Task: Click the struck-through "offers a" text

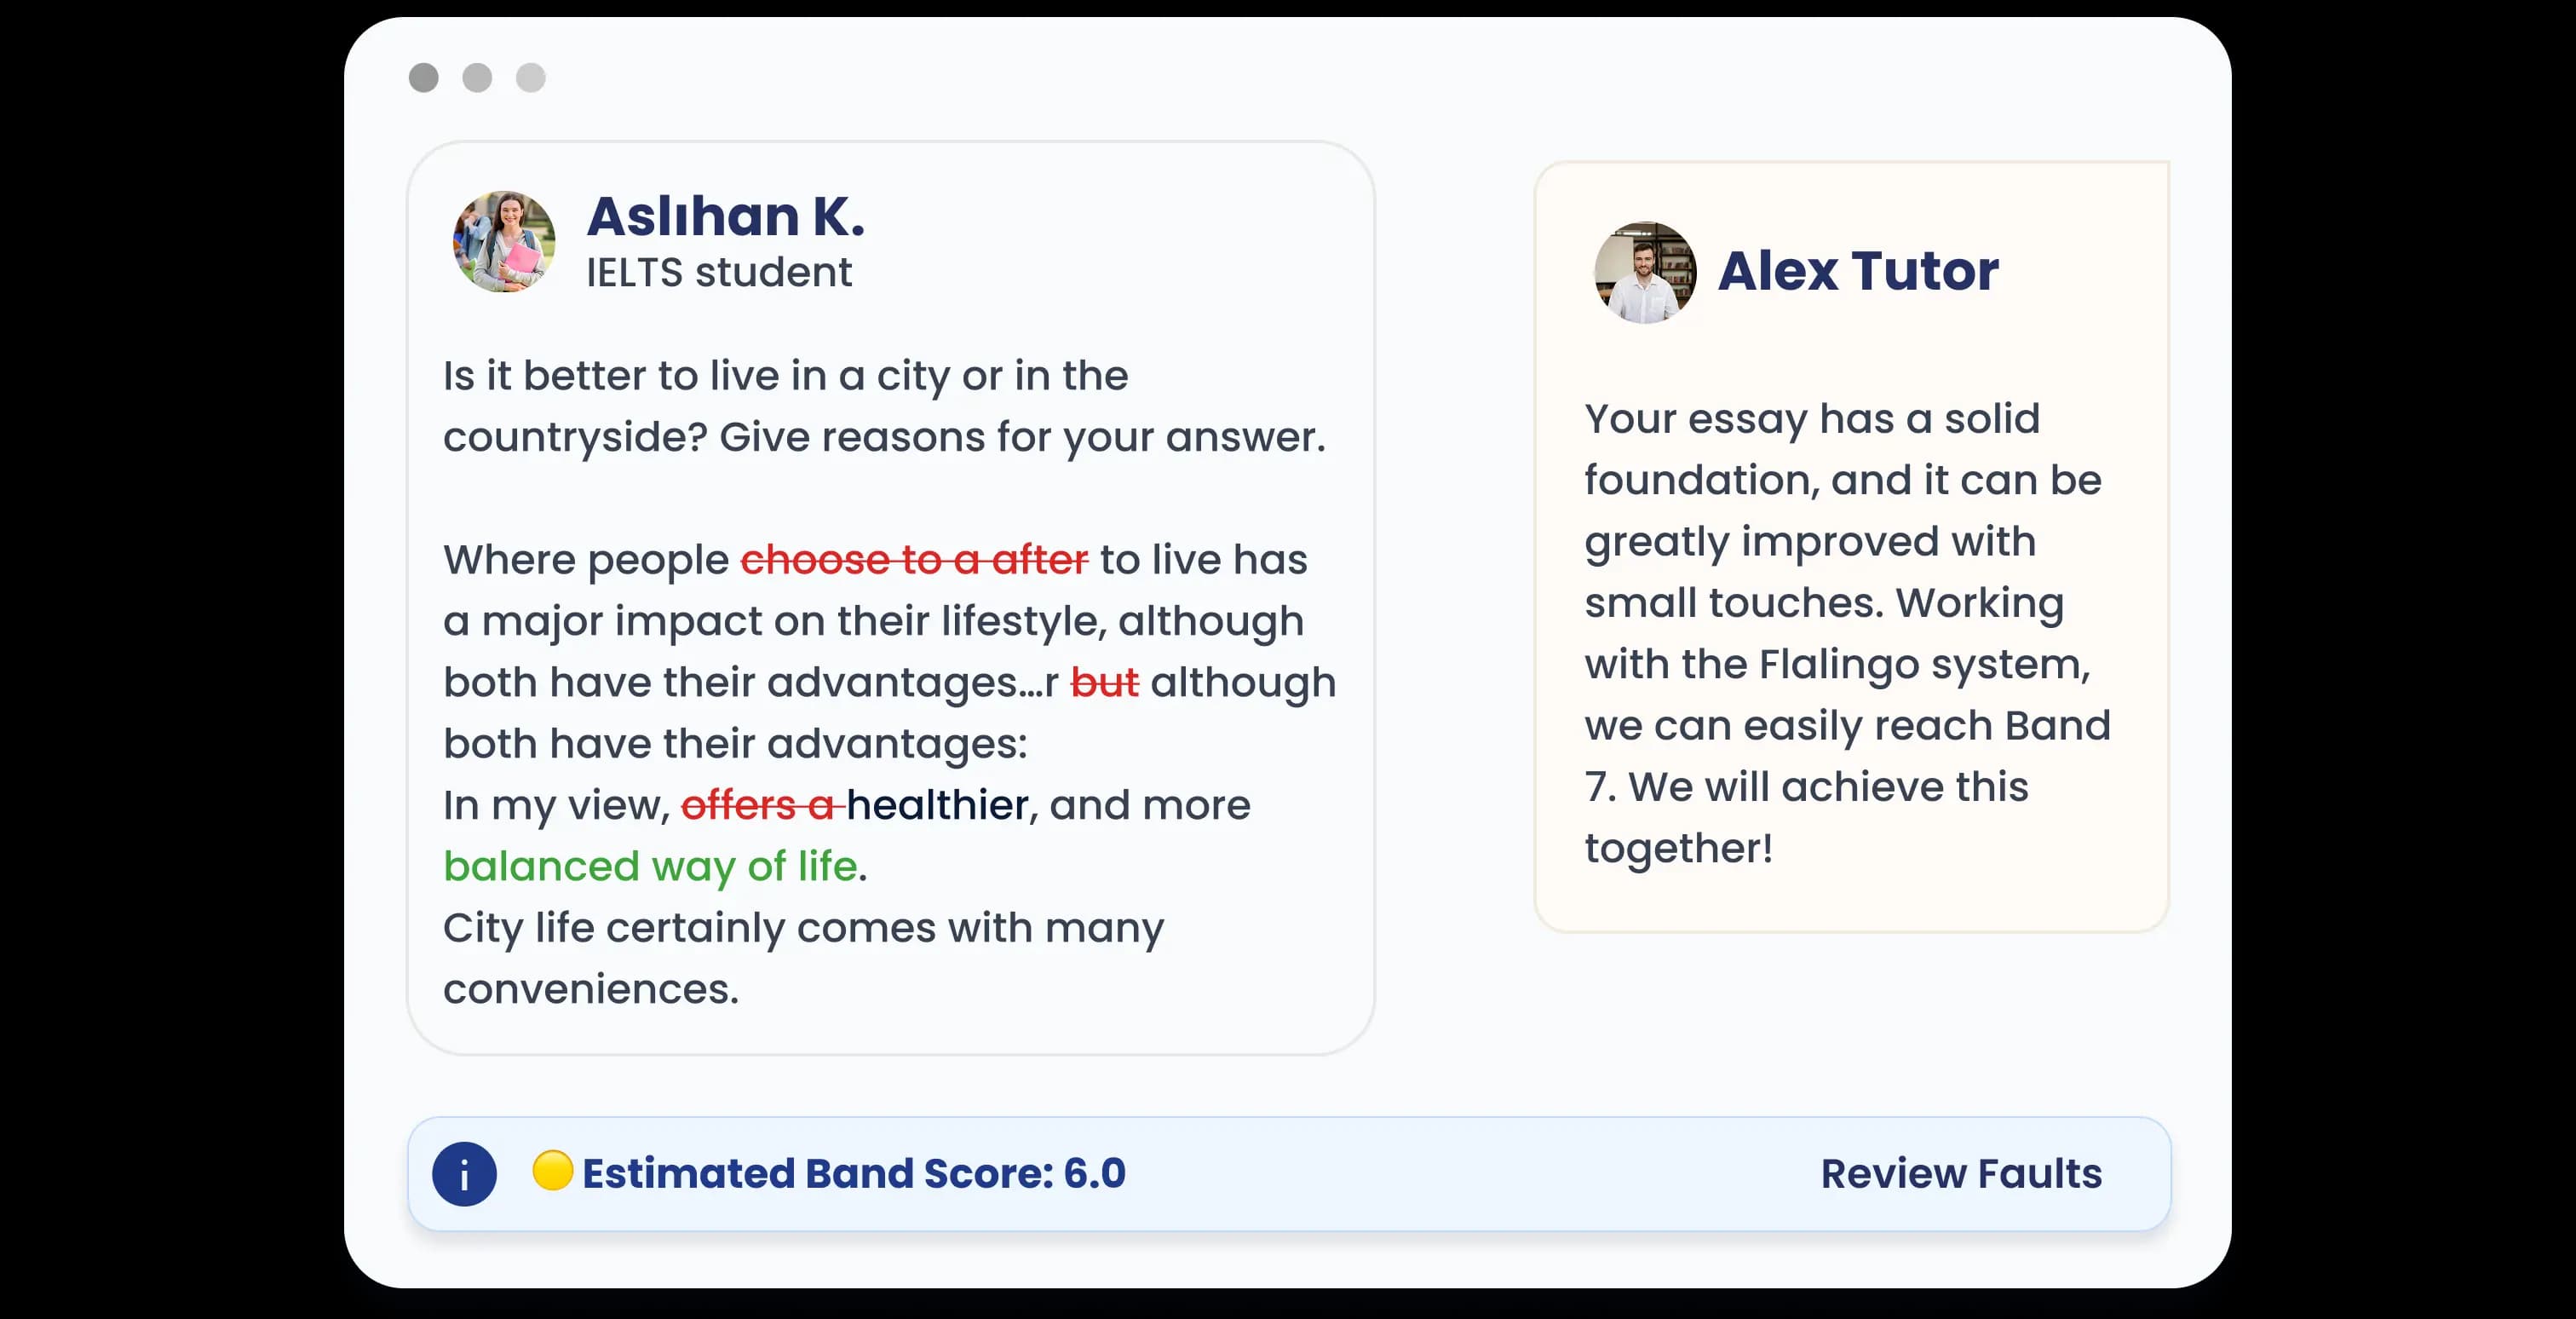Action: coord(758,806)
